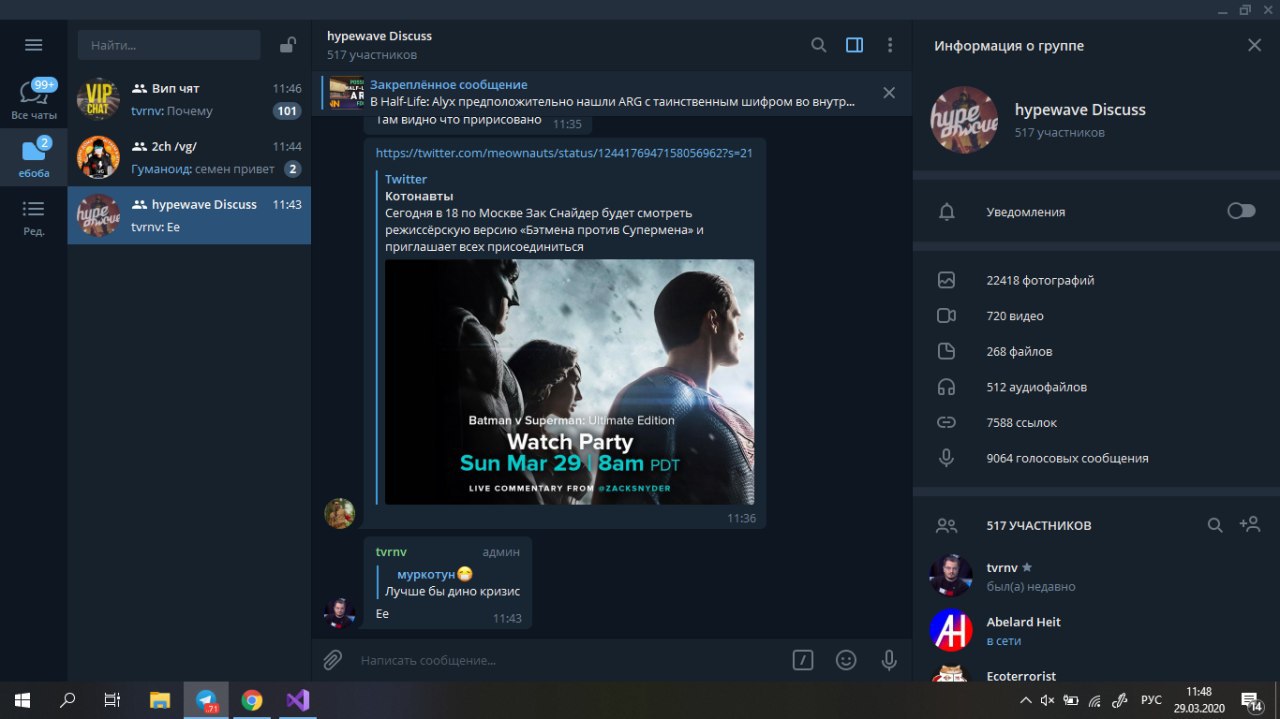Click the Найти search field
The height and width of the screenshot is (719, 1280).
(x=169, y=45)
